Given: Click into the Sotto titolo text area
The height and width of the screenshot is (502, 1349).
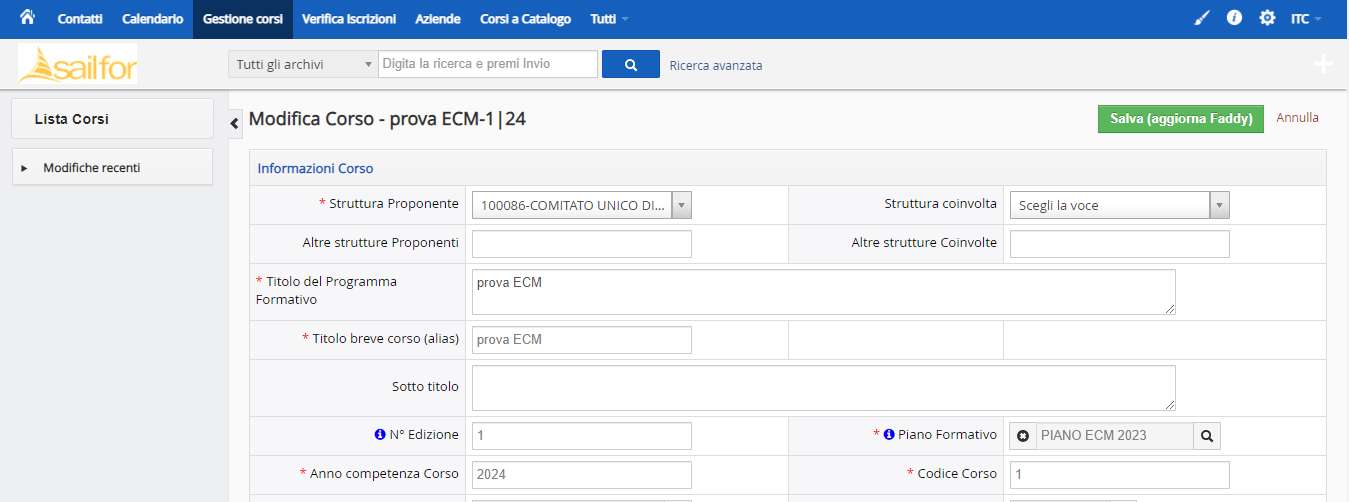Looking at the screenshot, I should click(824, 388).
